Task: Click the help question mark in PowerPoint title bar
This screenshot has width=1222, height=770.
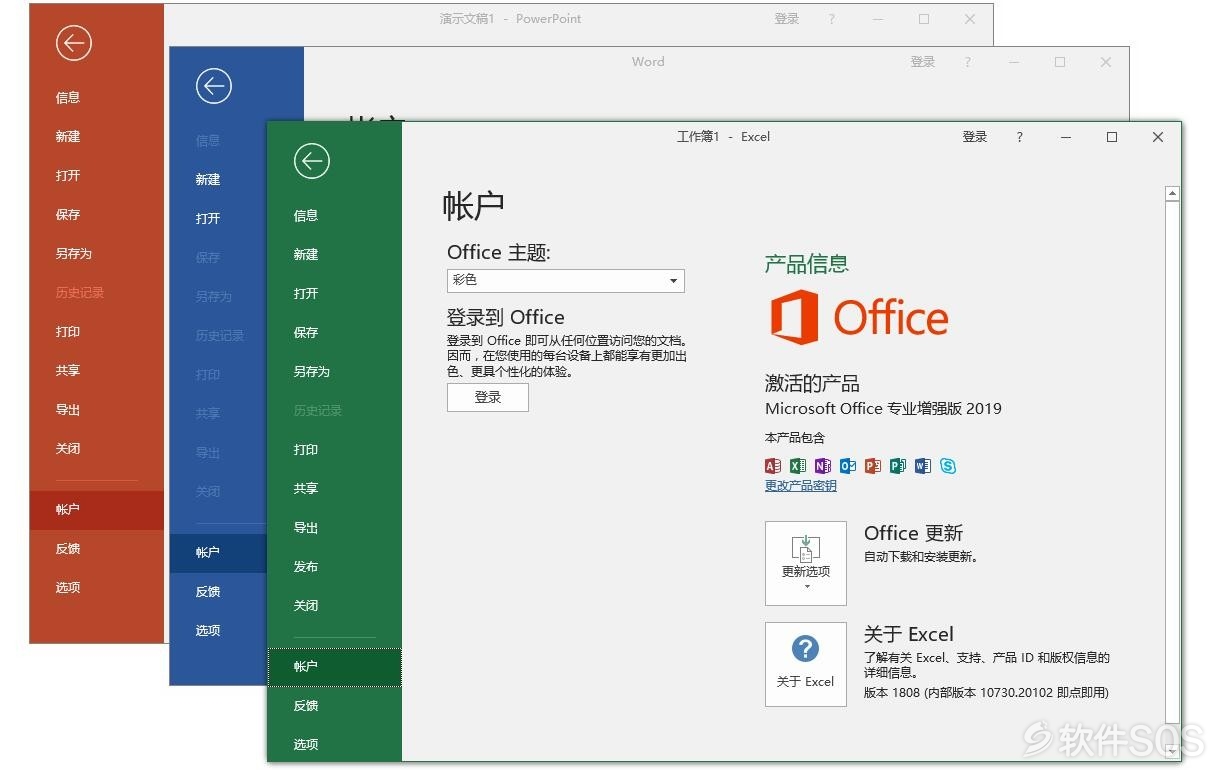Action: point(831,19)
